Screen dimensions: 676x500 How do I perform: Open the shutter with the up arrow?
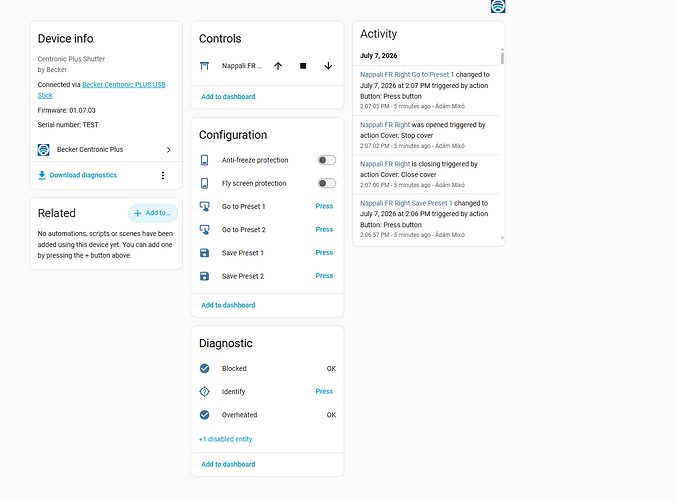pyautogui.click(x=278, y=66)
